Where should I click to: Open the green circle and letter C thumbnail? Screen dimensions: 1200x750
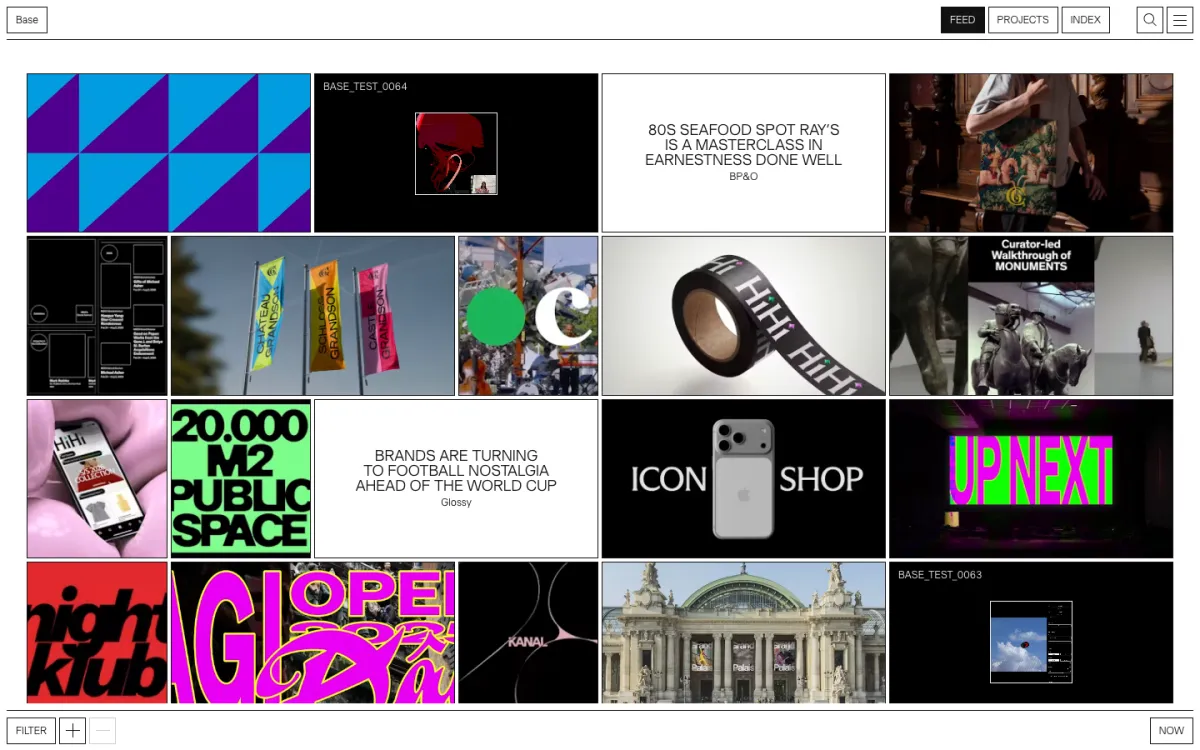pyautogui.click(x=528, y=316)
